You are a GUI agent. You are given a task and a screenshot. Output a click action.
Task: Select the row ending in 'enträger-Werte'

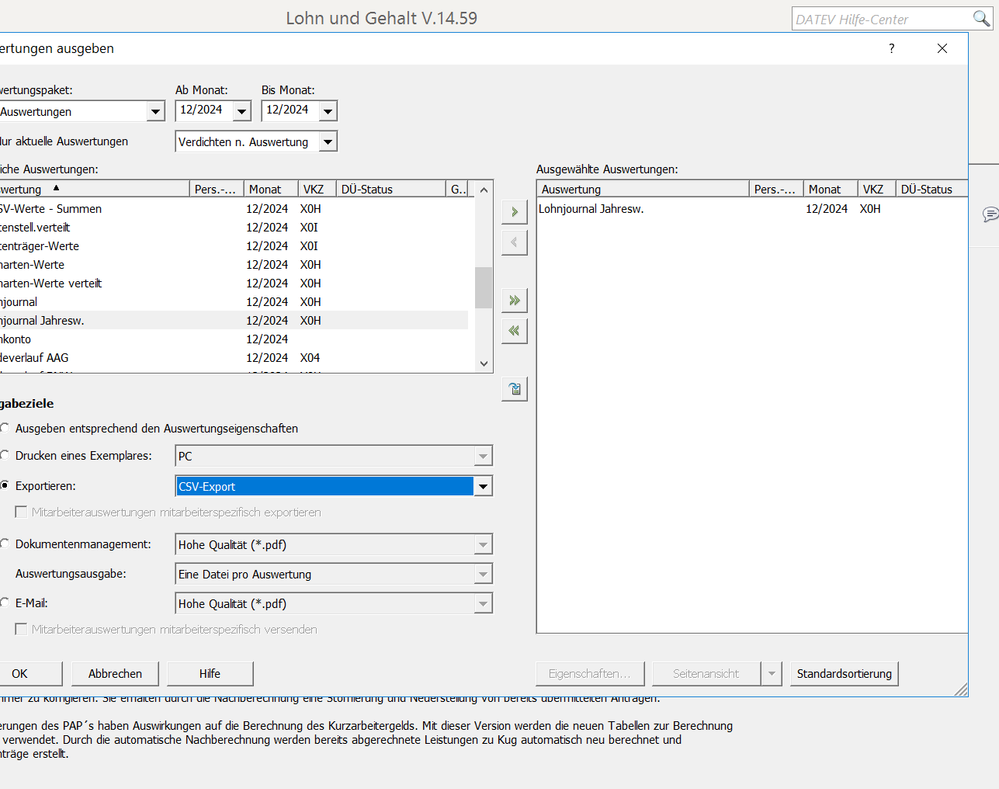pos(234,246)
